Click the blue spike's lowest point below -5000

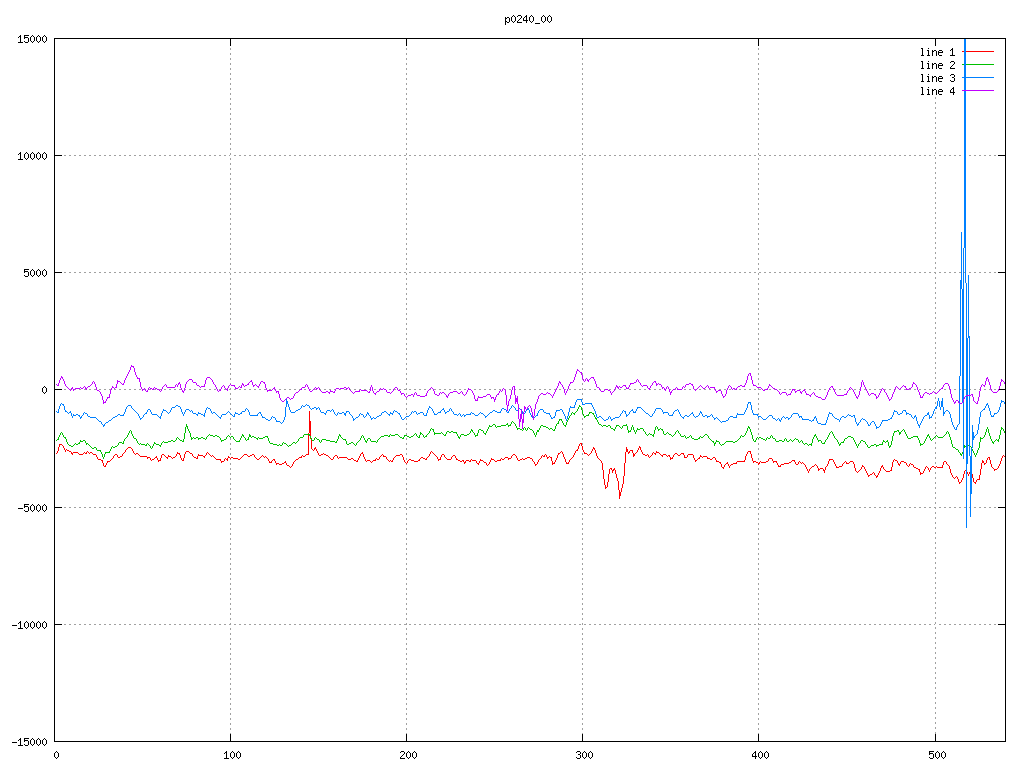click(966, 526)
